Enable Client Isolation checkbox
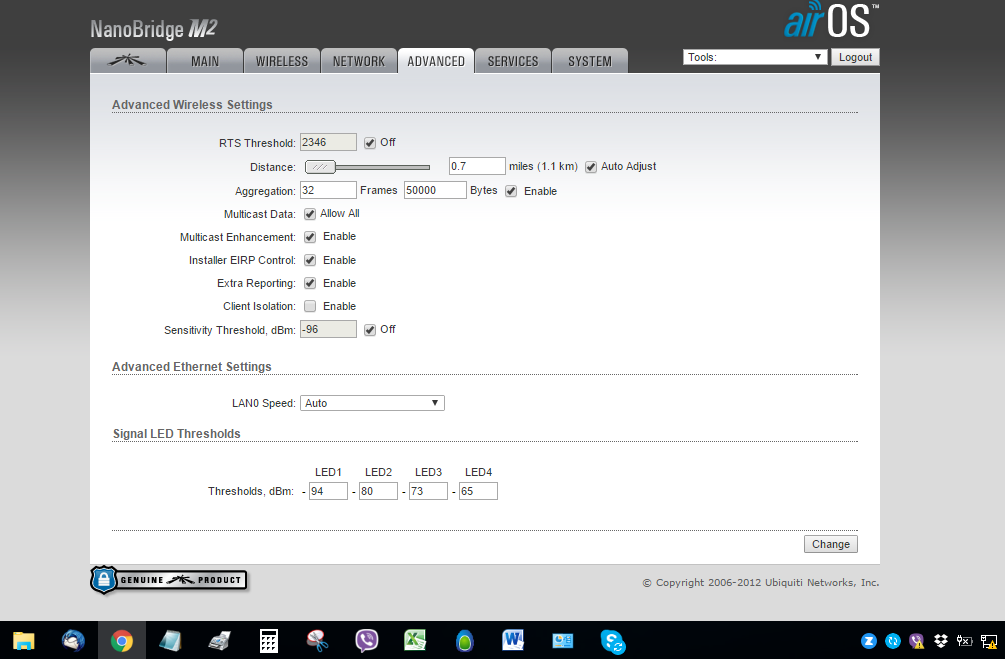Image resolution: width=1005 pixels, height=659 pixels. [x=310, y=306]
